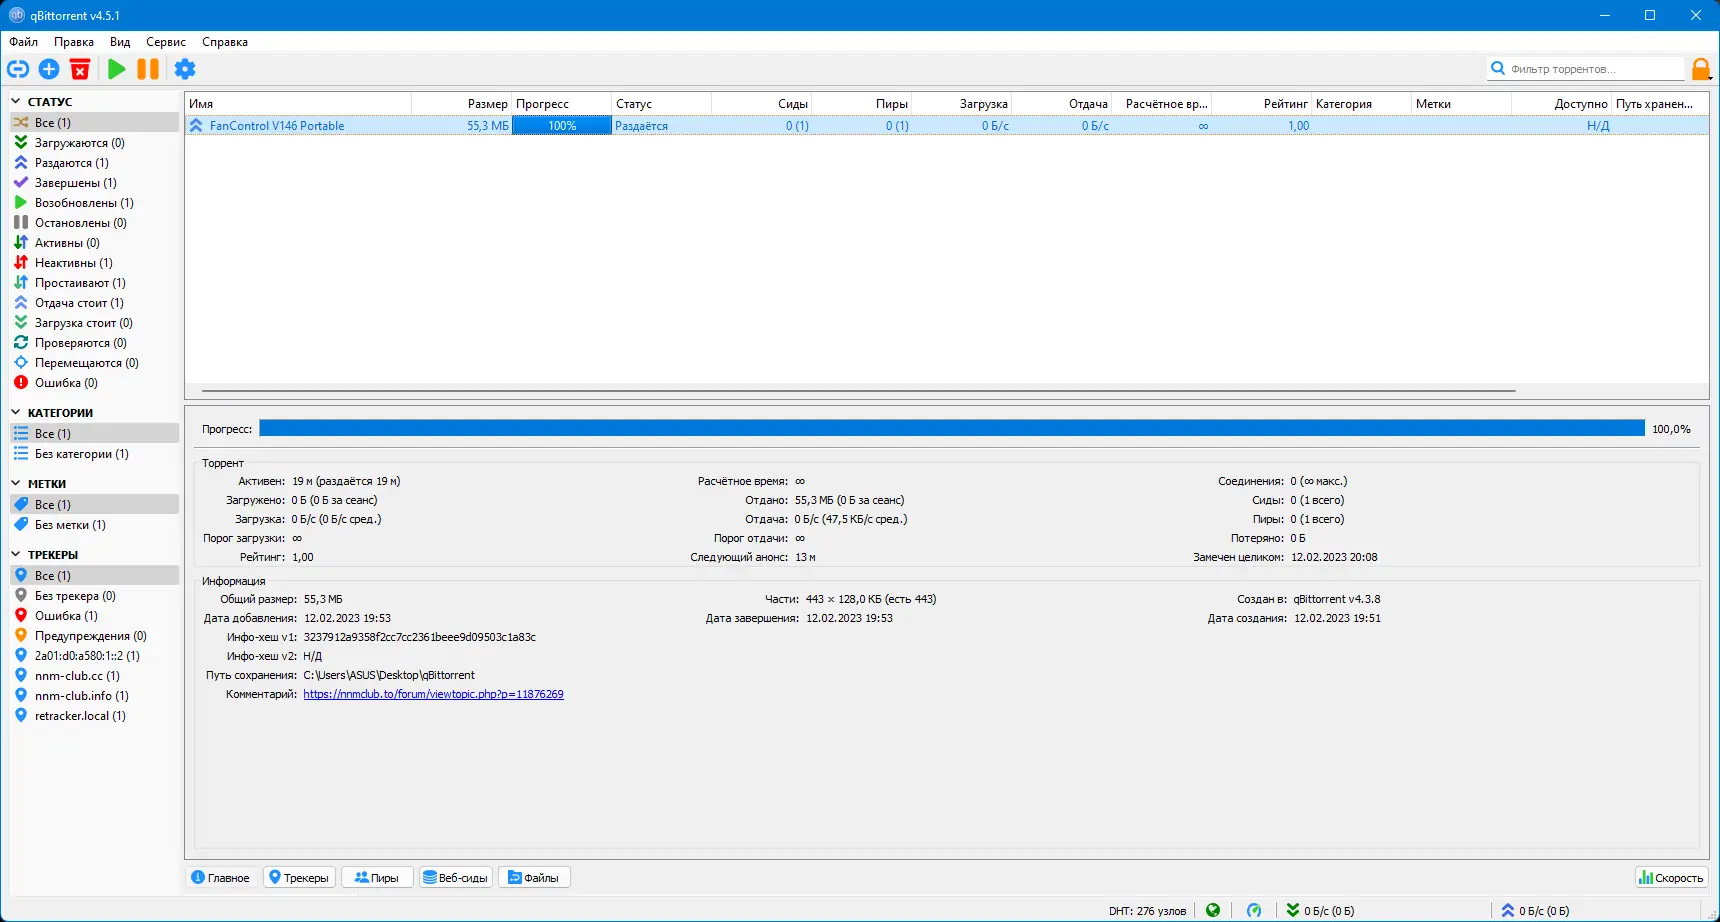Toggle alternative speed limits in status bar
The image size is (1720, 922).
pos(1254,910)
